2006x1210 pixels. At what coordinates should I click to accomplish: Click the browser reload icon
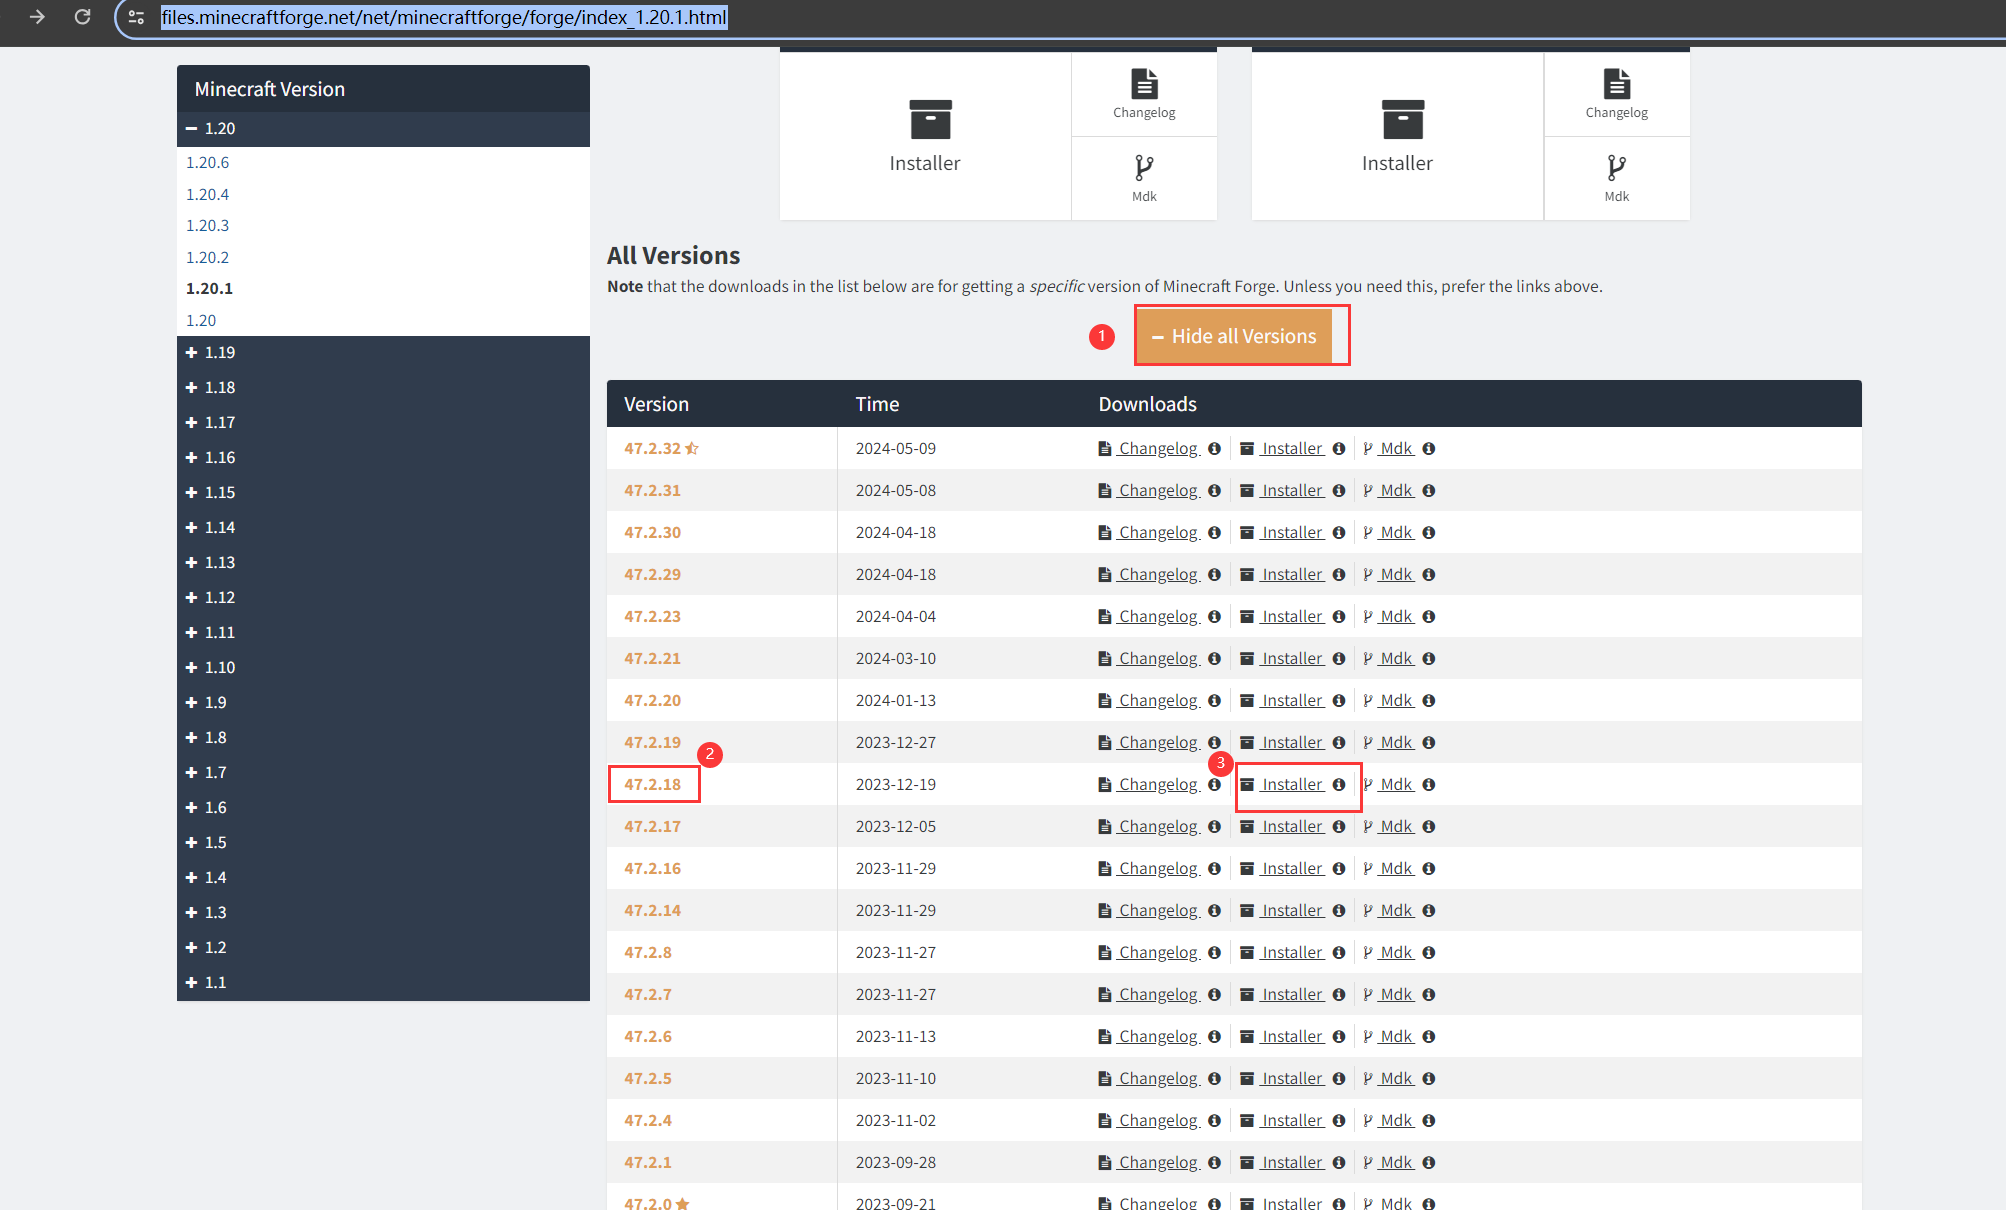[83, 17]
